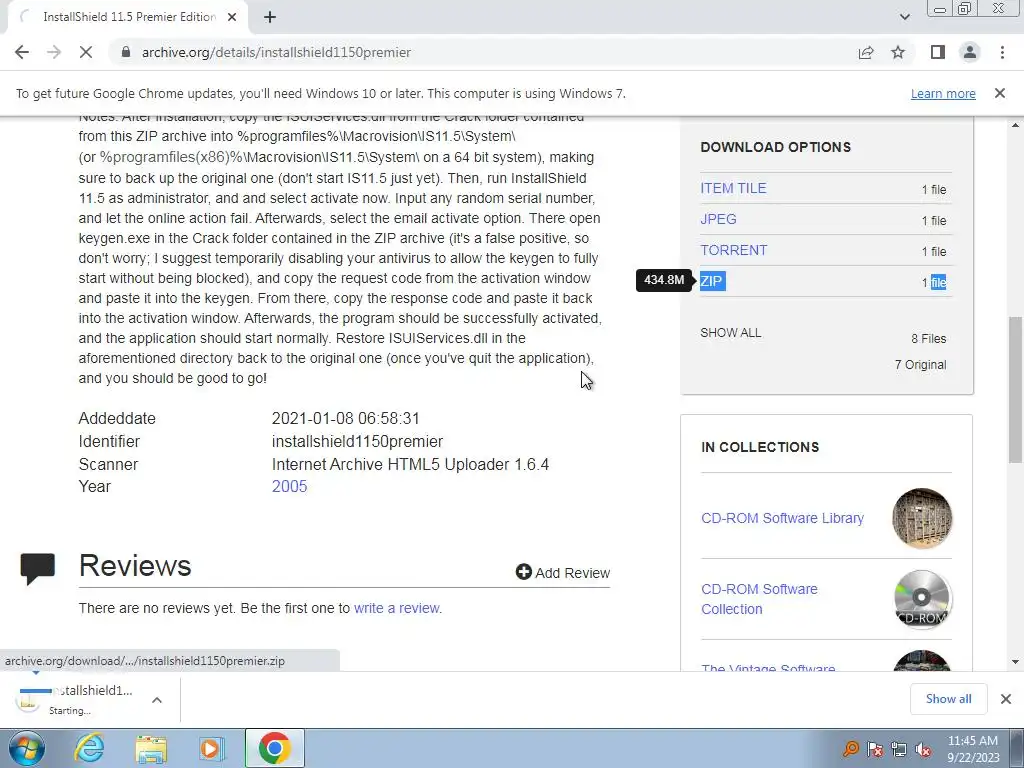Click the Reviews heading
This screenshot has width=1024, height=768.
[x=135, y=566]
